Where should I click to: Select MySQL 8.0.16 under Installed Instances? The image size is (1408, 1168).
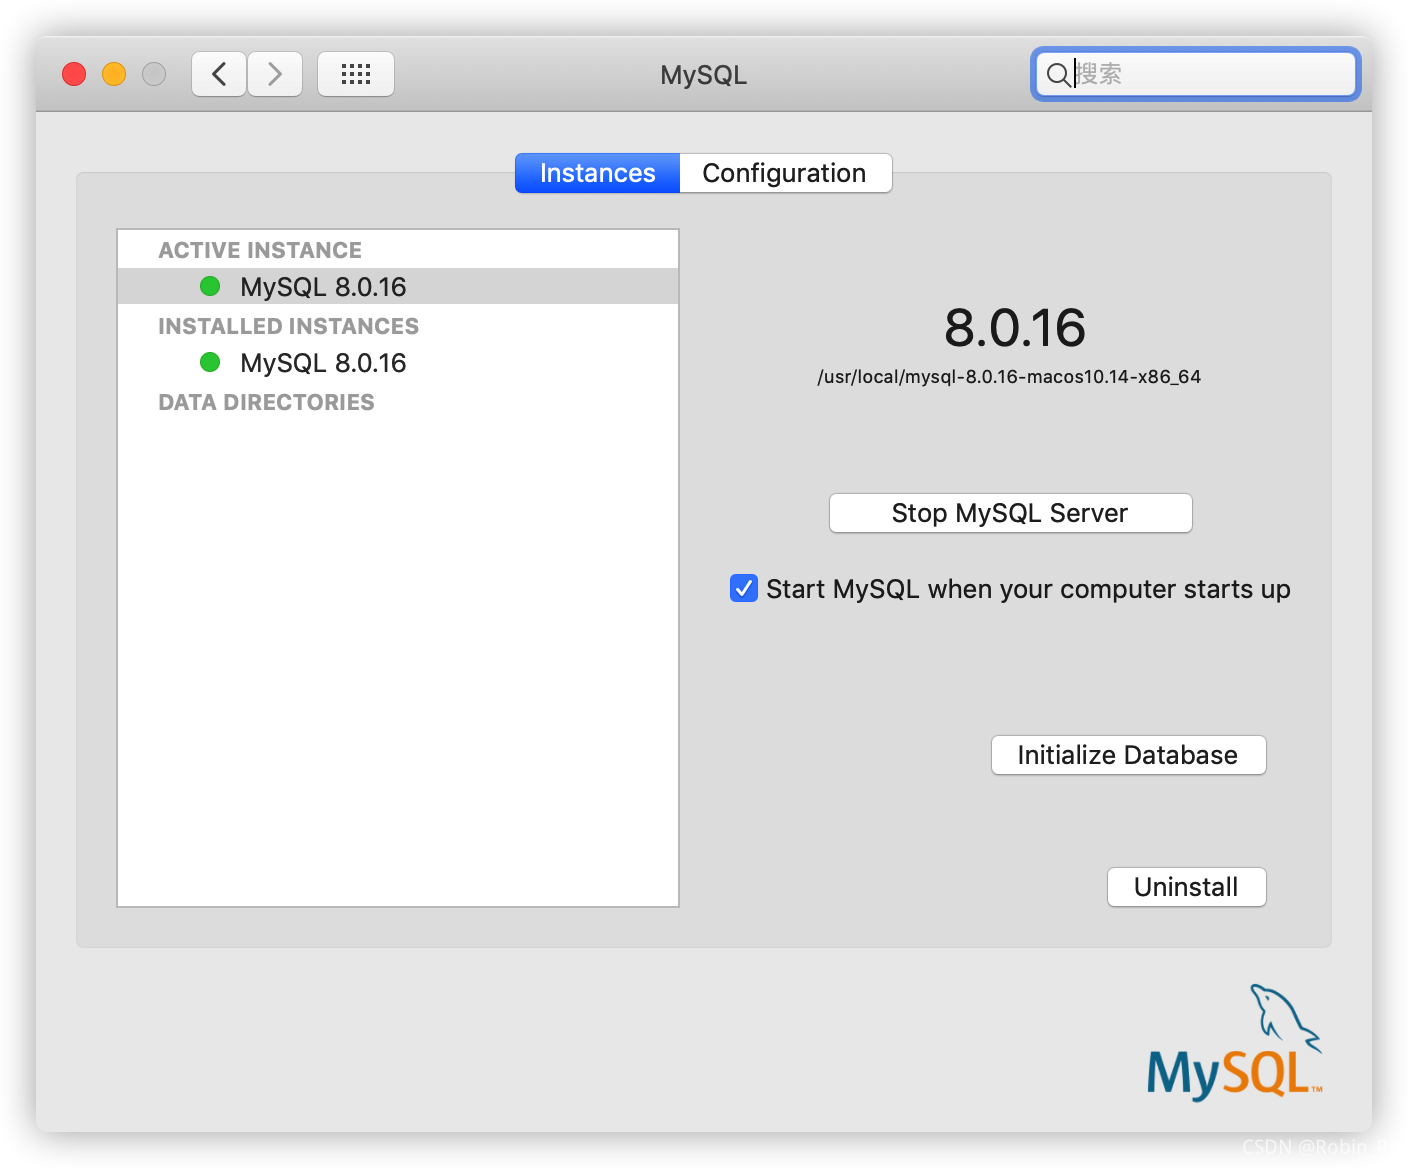pyautogui.click(x=398, y=362)
